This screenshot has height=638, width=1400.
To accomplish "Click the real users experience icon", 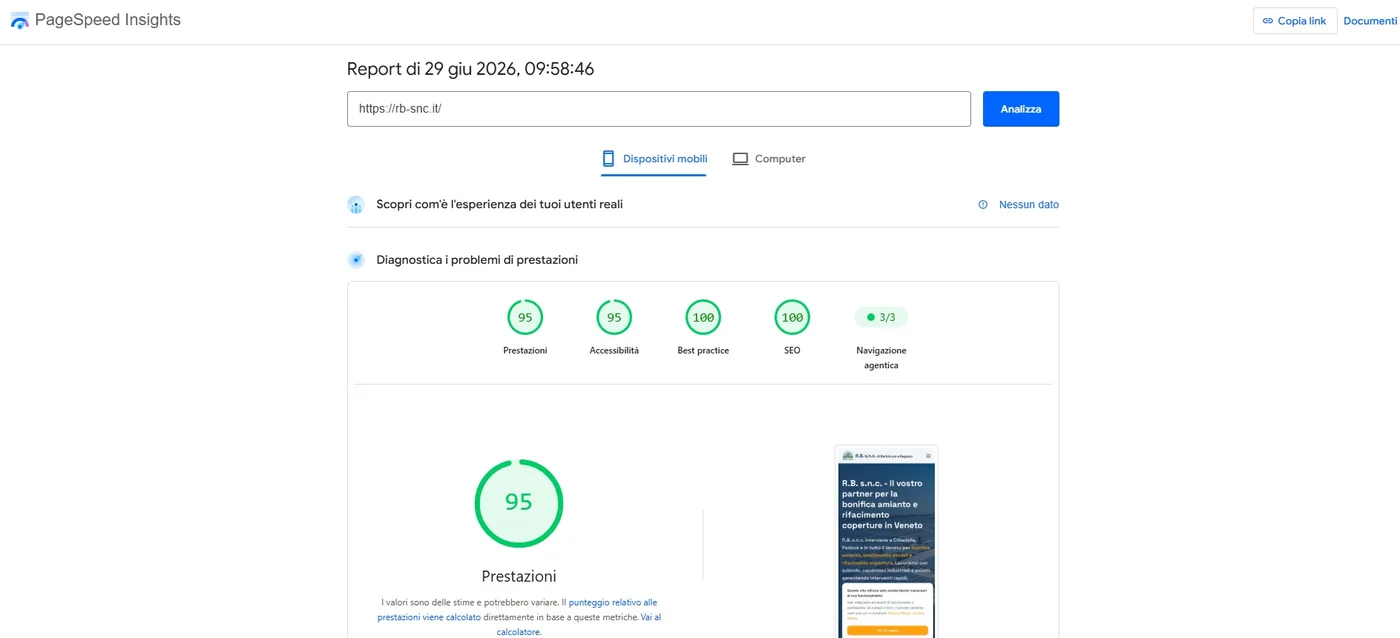I will point(356,204).
